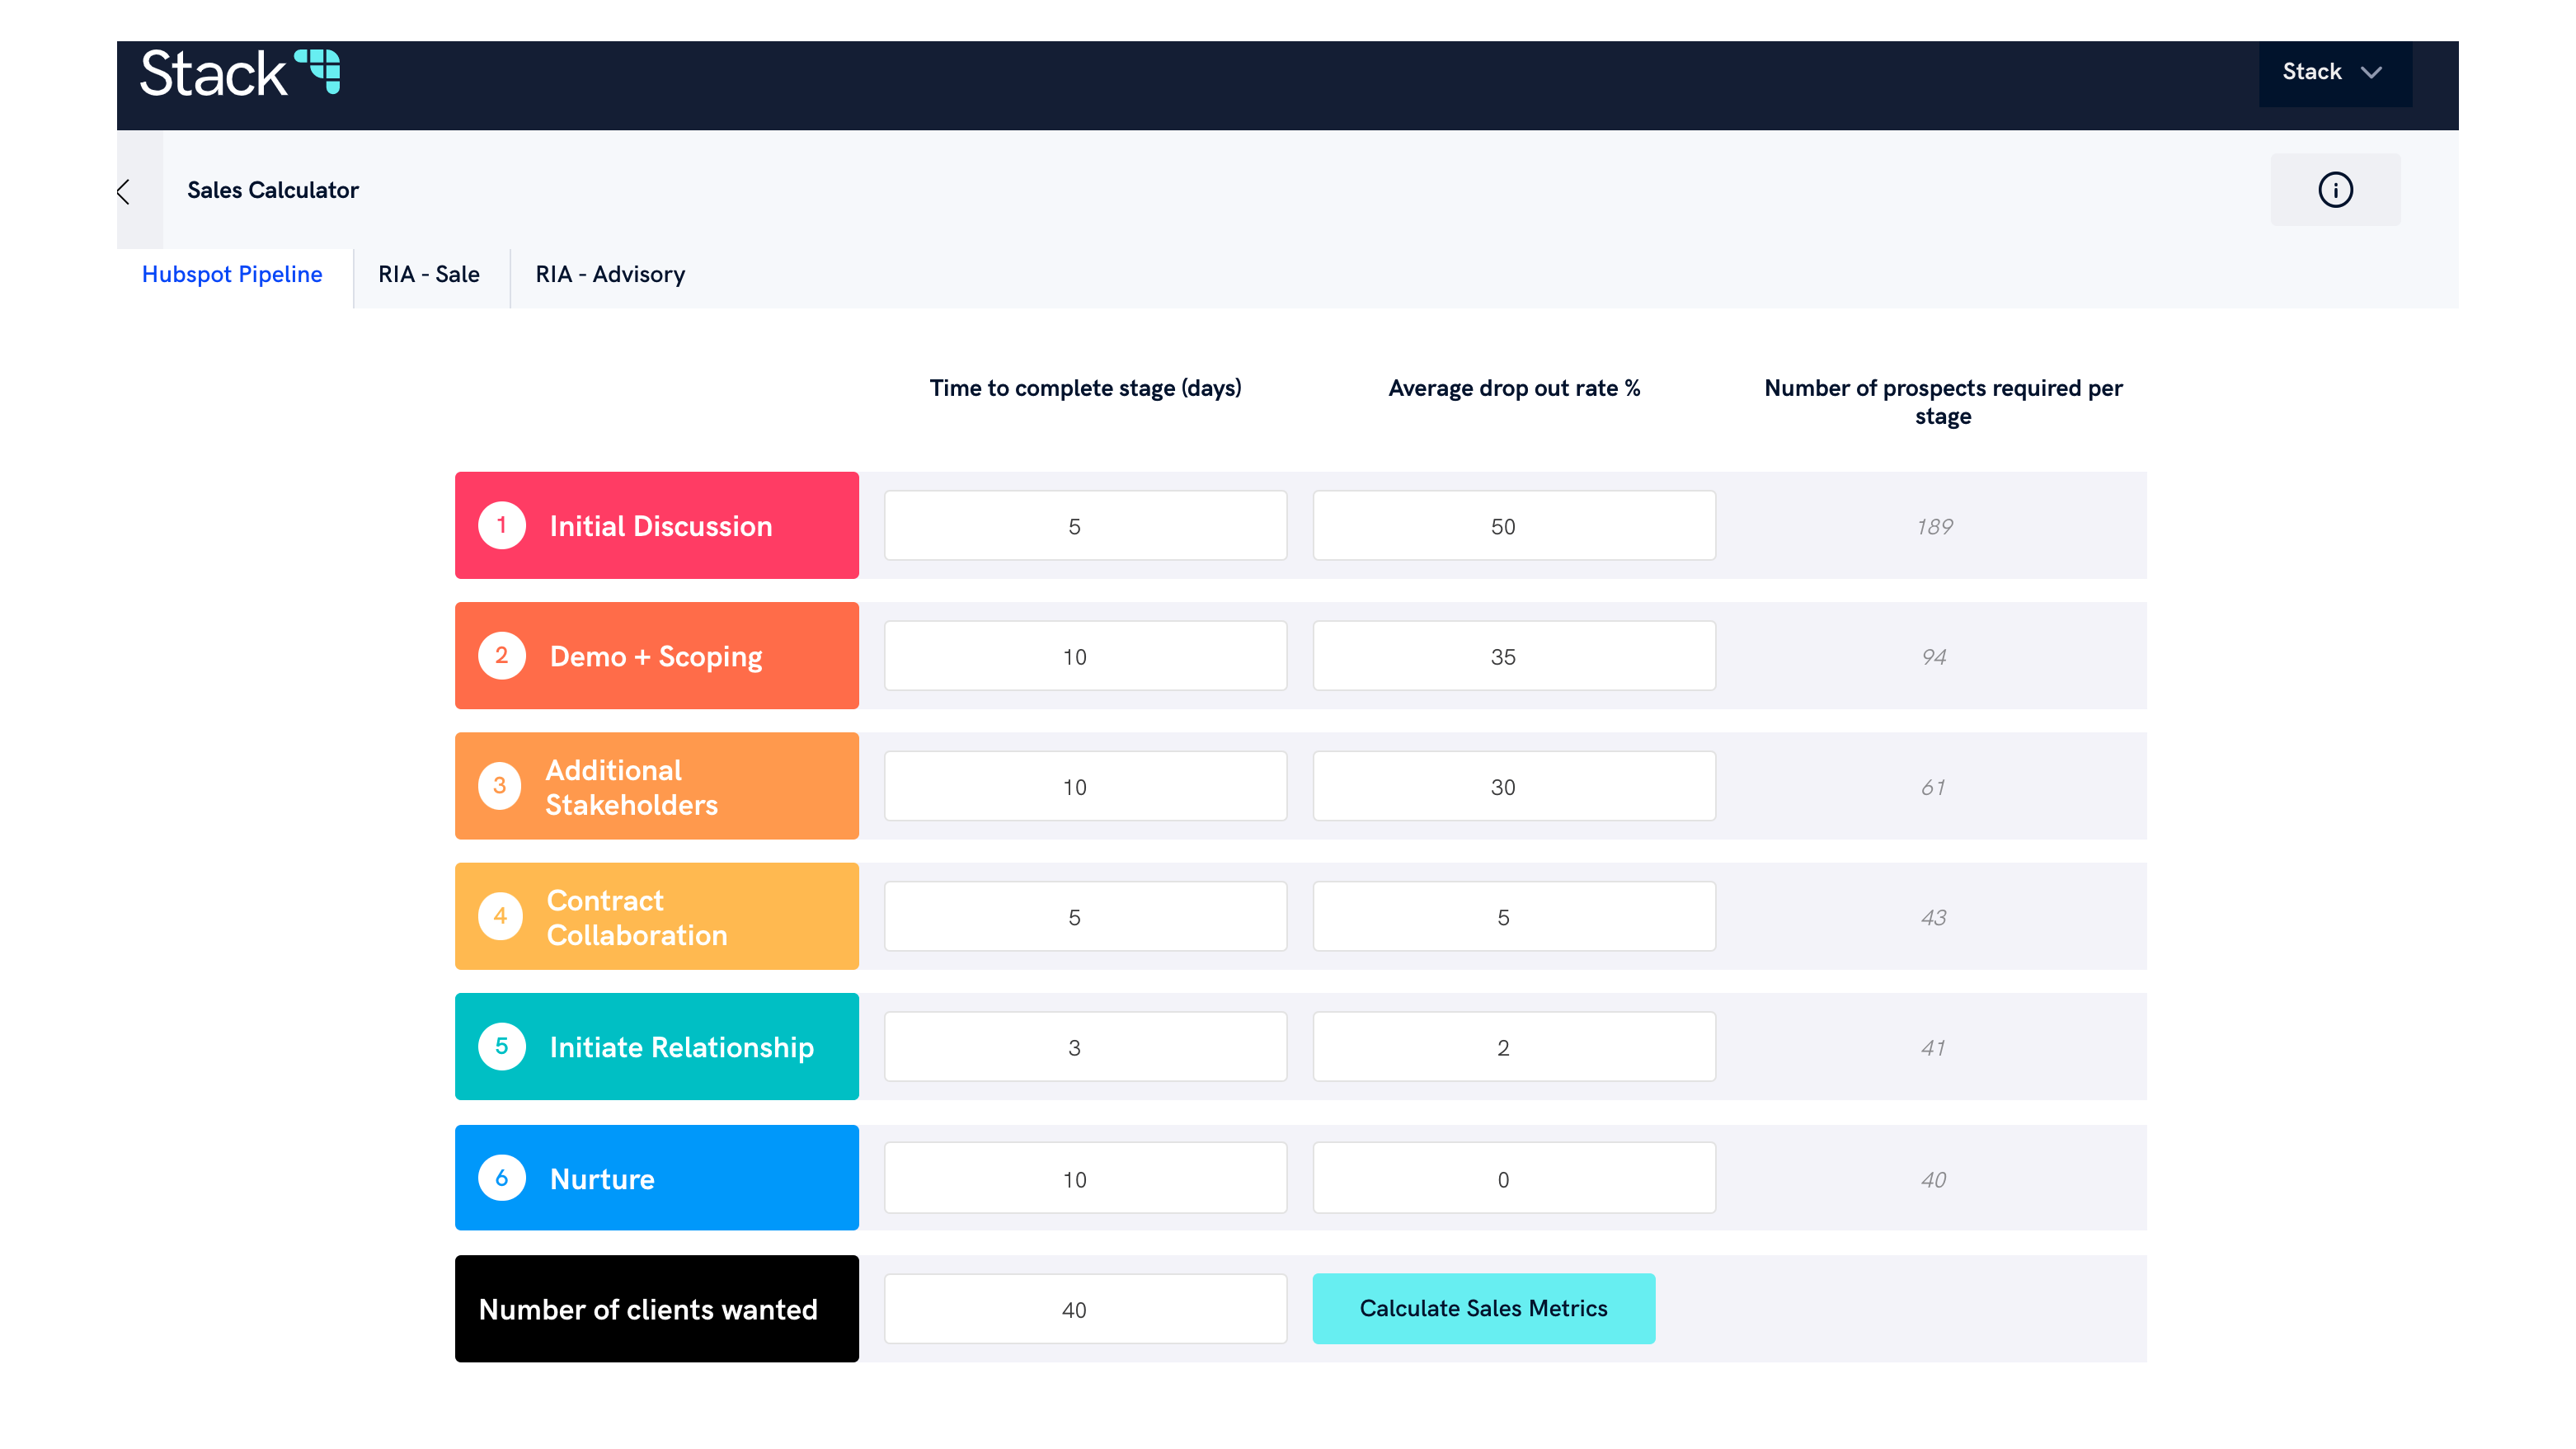The width and height of the screenshot is (2576, 1449).
Task: Click Initiate Relationship time to complete field
Action: 1085,1047
